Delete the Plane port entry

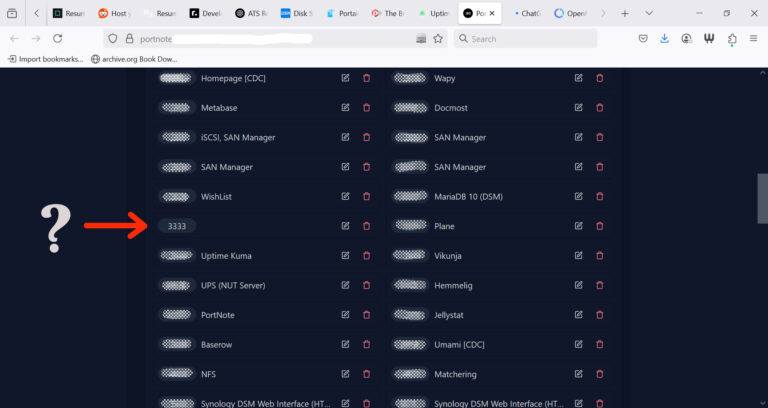[x=600, y=226]
